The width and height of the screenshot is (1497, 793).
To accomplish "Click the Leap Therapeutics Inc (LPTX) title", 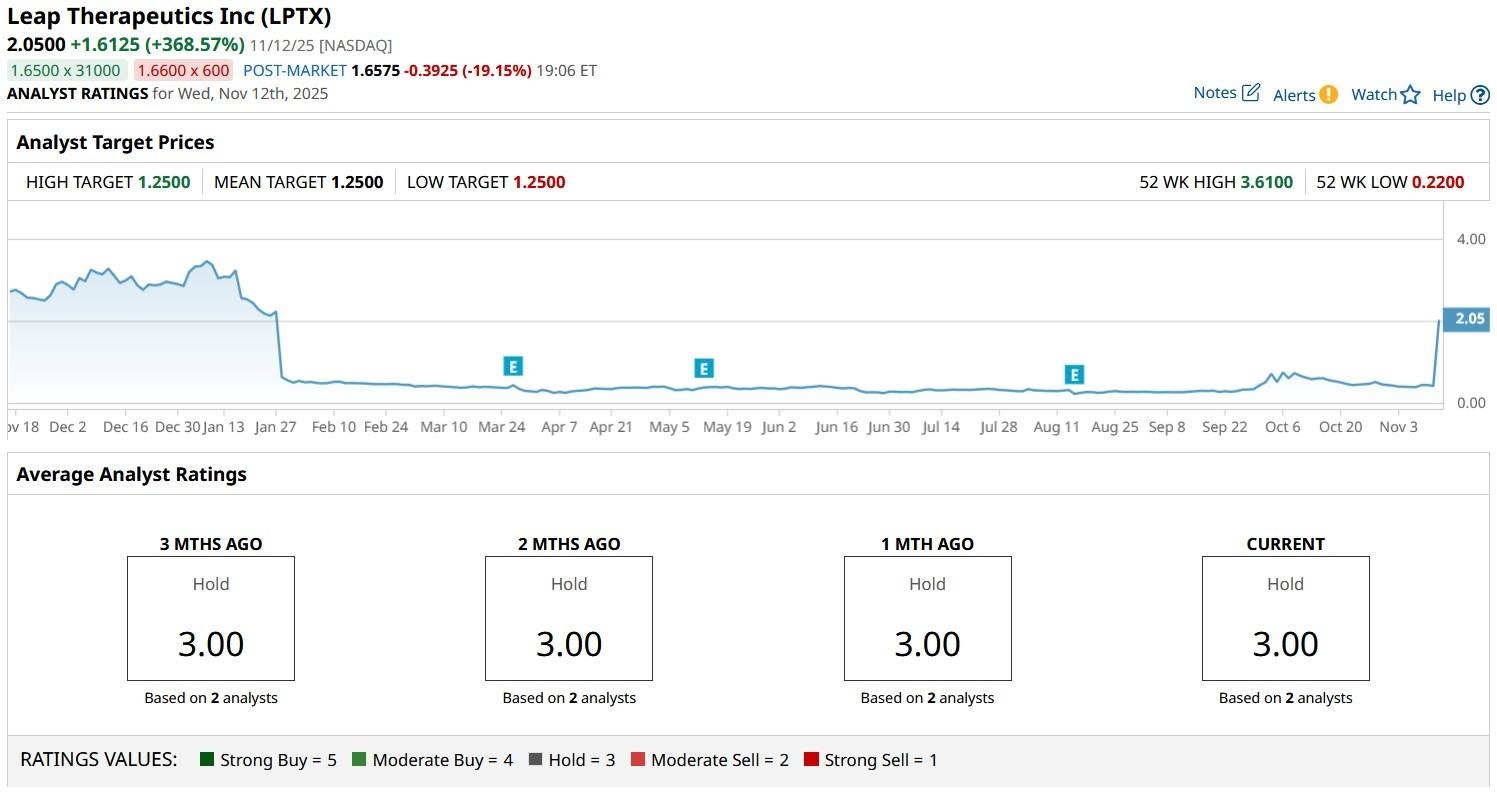I will 169,17.
